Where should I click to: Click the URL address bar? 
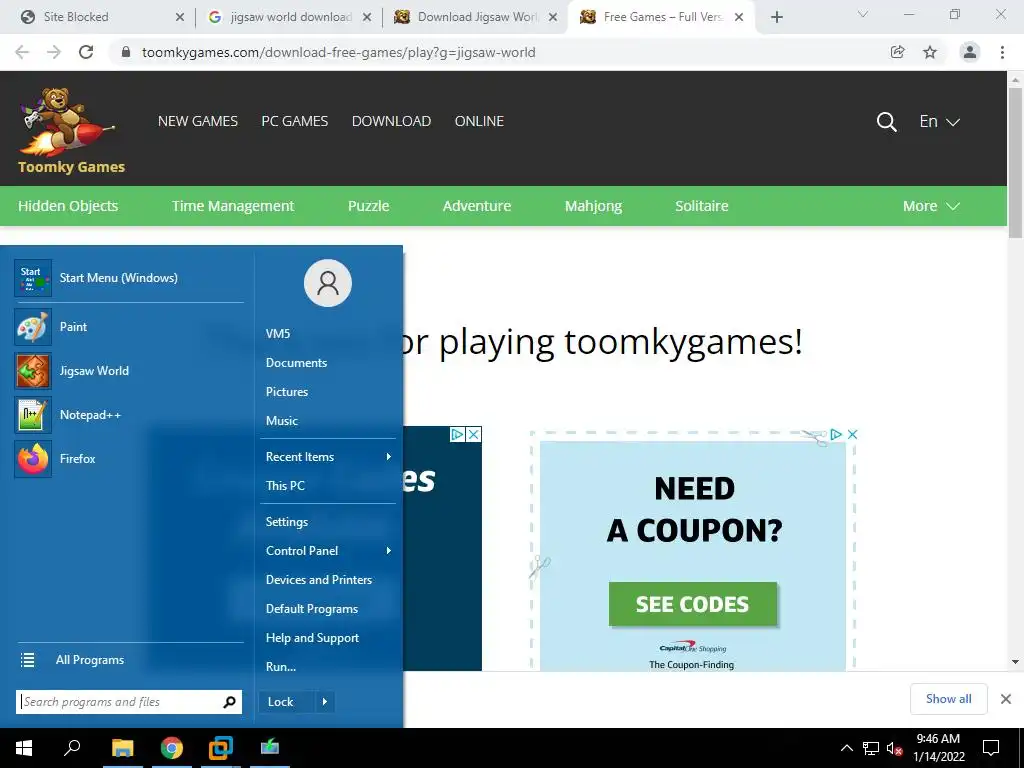click(500, 52)
